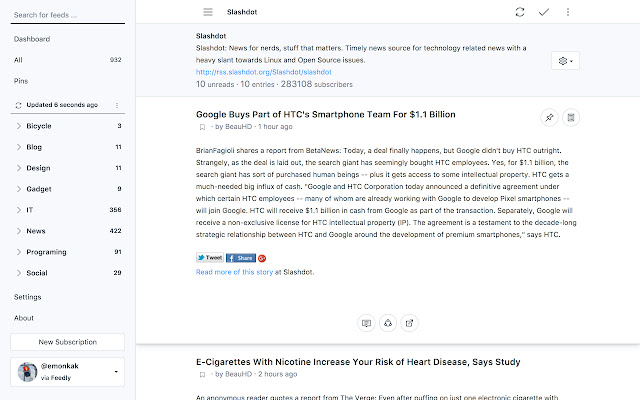Click the All unread count 932
640x400 pixels.
coord(116,60)
